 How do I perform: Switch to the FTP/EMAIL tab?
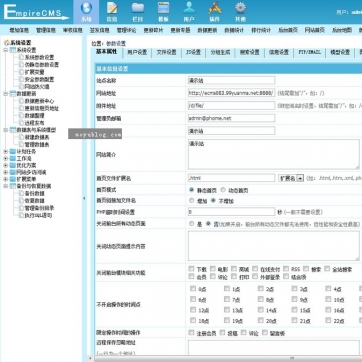click(309, 53)
